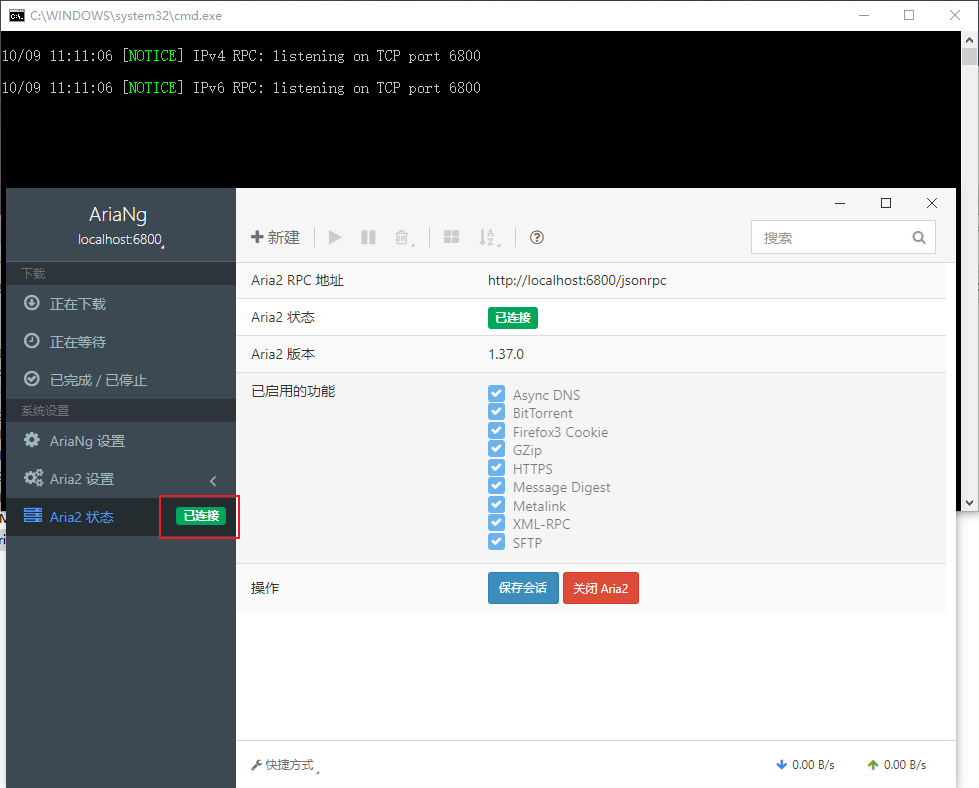Click the start/play task icon
Screen dimensions: 979x788
tap(335, 237)
